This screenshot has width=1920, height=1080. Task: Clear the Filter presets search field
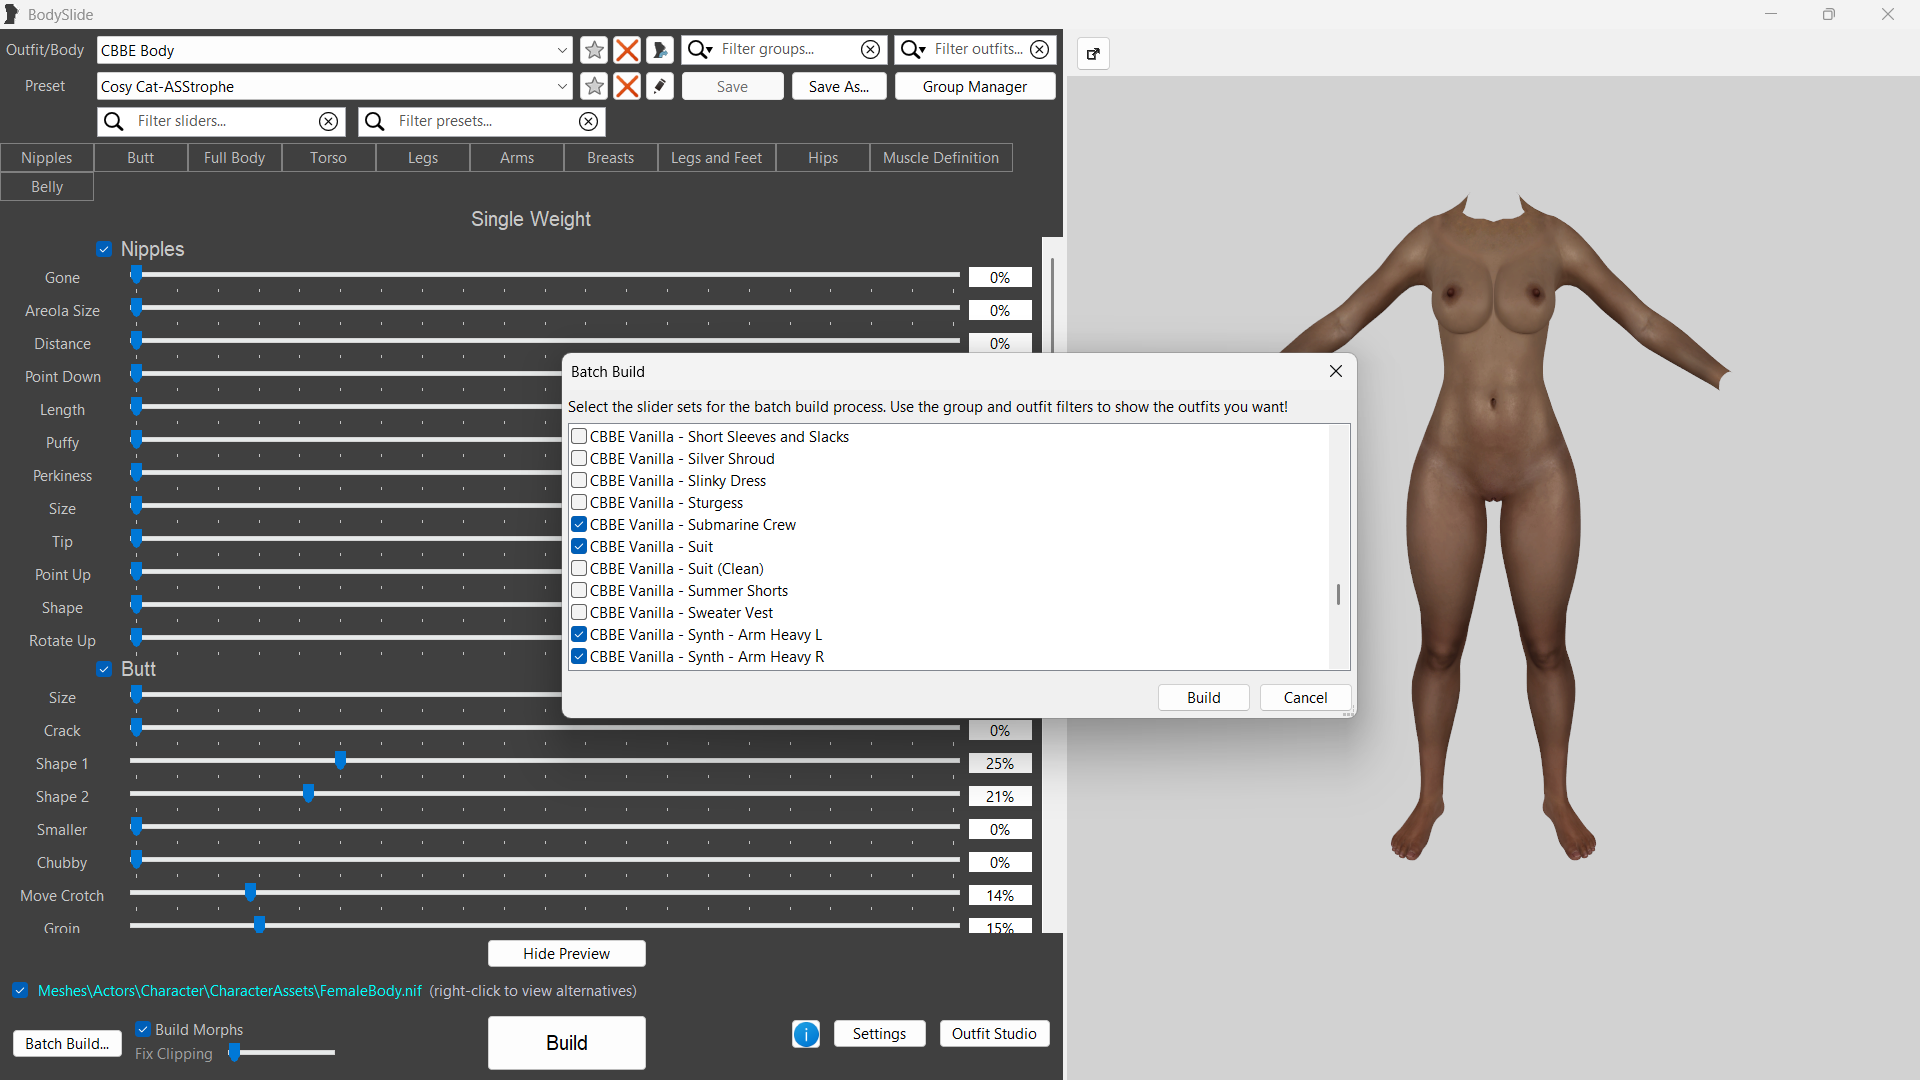coord(589,121)
